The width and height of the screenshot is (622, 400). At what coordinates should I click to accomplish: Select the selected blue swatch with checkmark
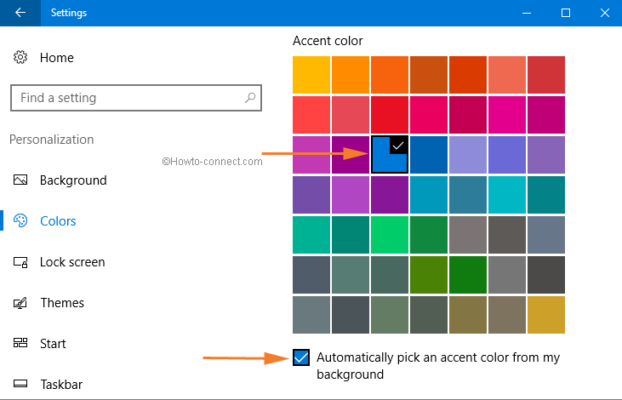(x=390, y=155)
